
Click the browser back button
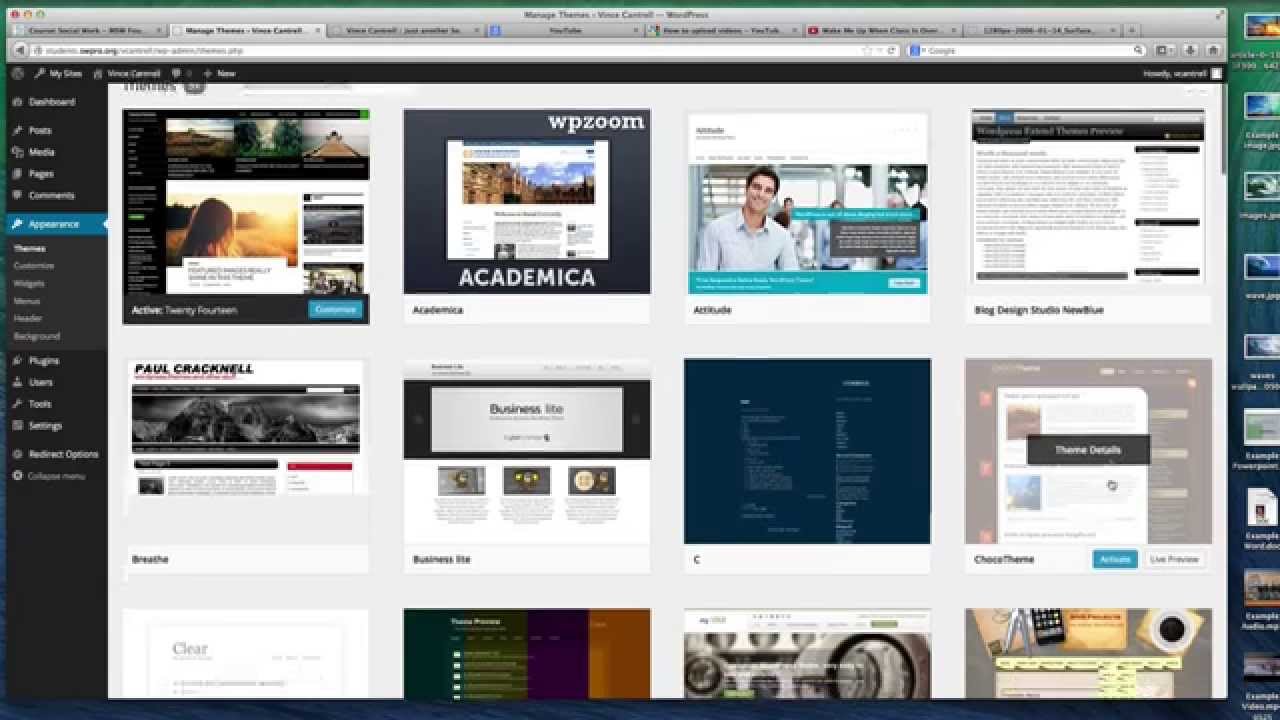(x=20, y=50)
